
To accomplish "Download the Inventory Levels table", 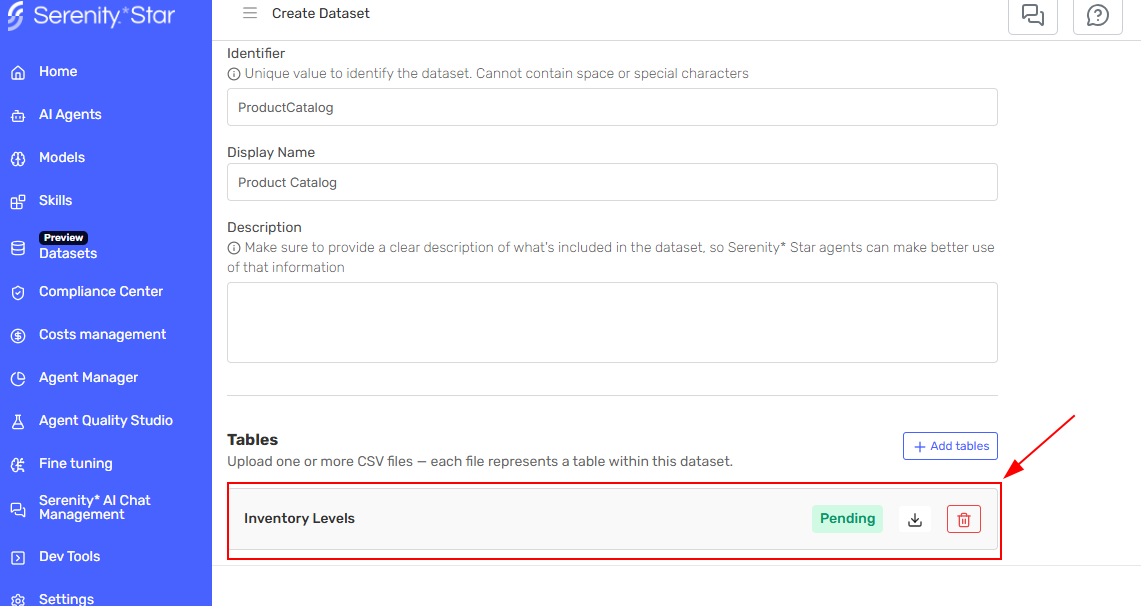I will pos(914,519).
